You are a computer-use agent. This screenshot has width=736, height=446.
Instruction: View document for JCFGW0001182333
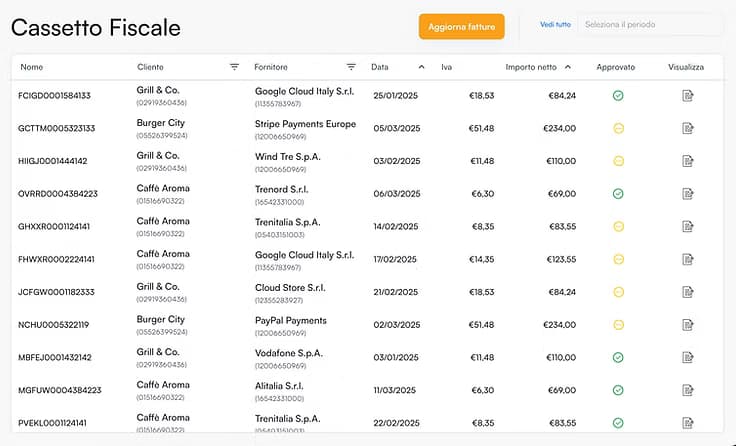(688, 292)
